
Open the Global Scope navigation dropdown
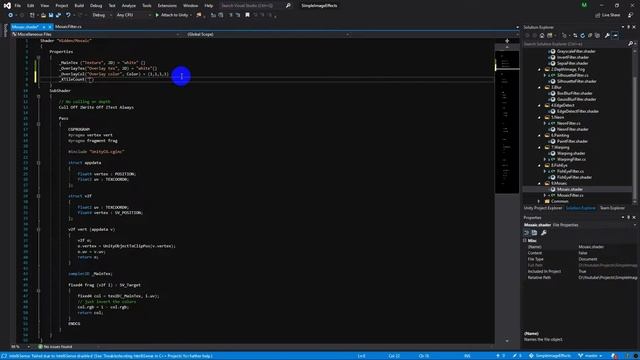click(x=267, y=35)
